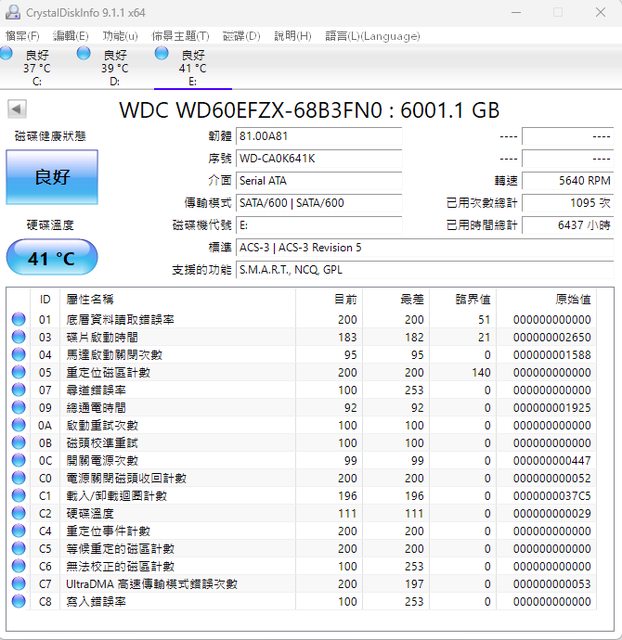Click the 41 °C temperature button
Screen dimensions: 622x640
tap(52, 259)
